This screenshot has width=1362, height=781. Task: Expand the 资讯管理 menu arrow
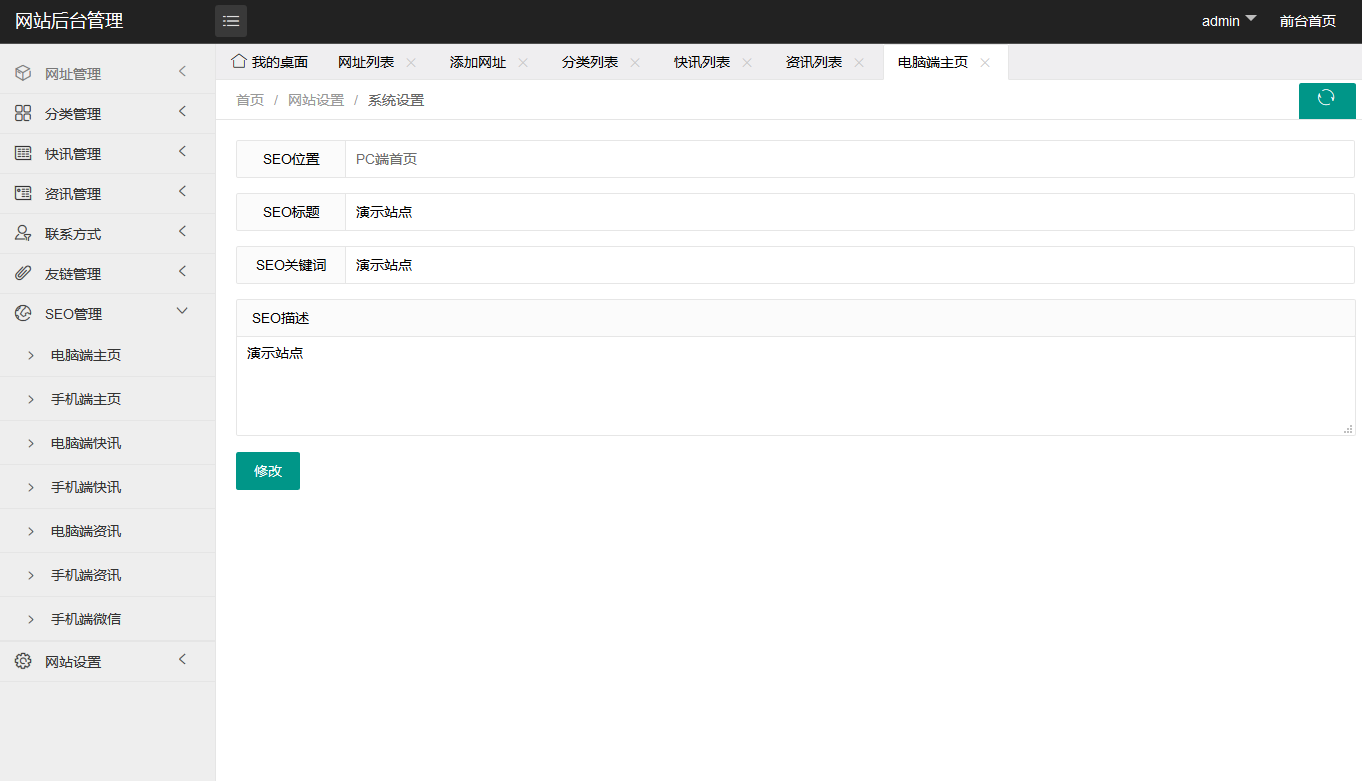[x=182, y=192]
